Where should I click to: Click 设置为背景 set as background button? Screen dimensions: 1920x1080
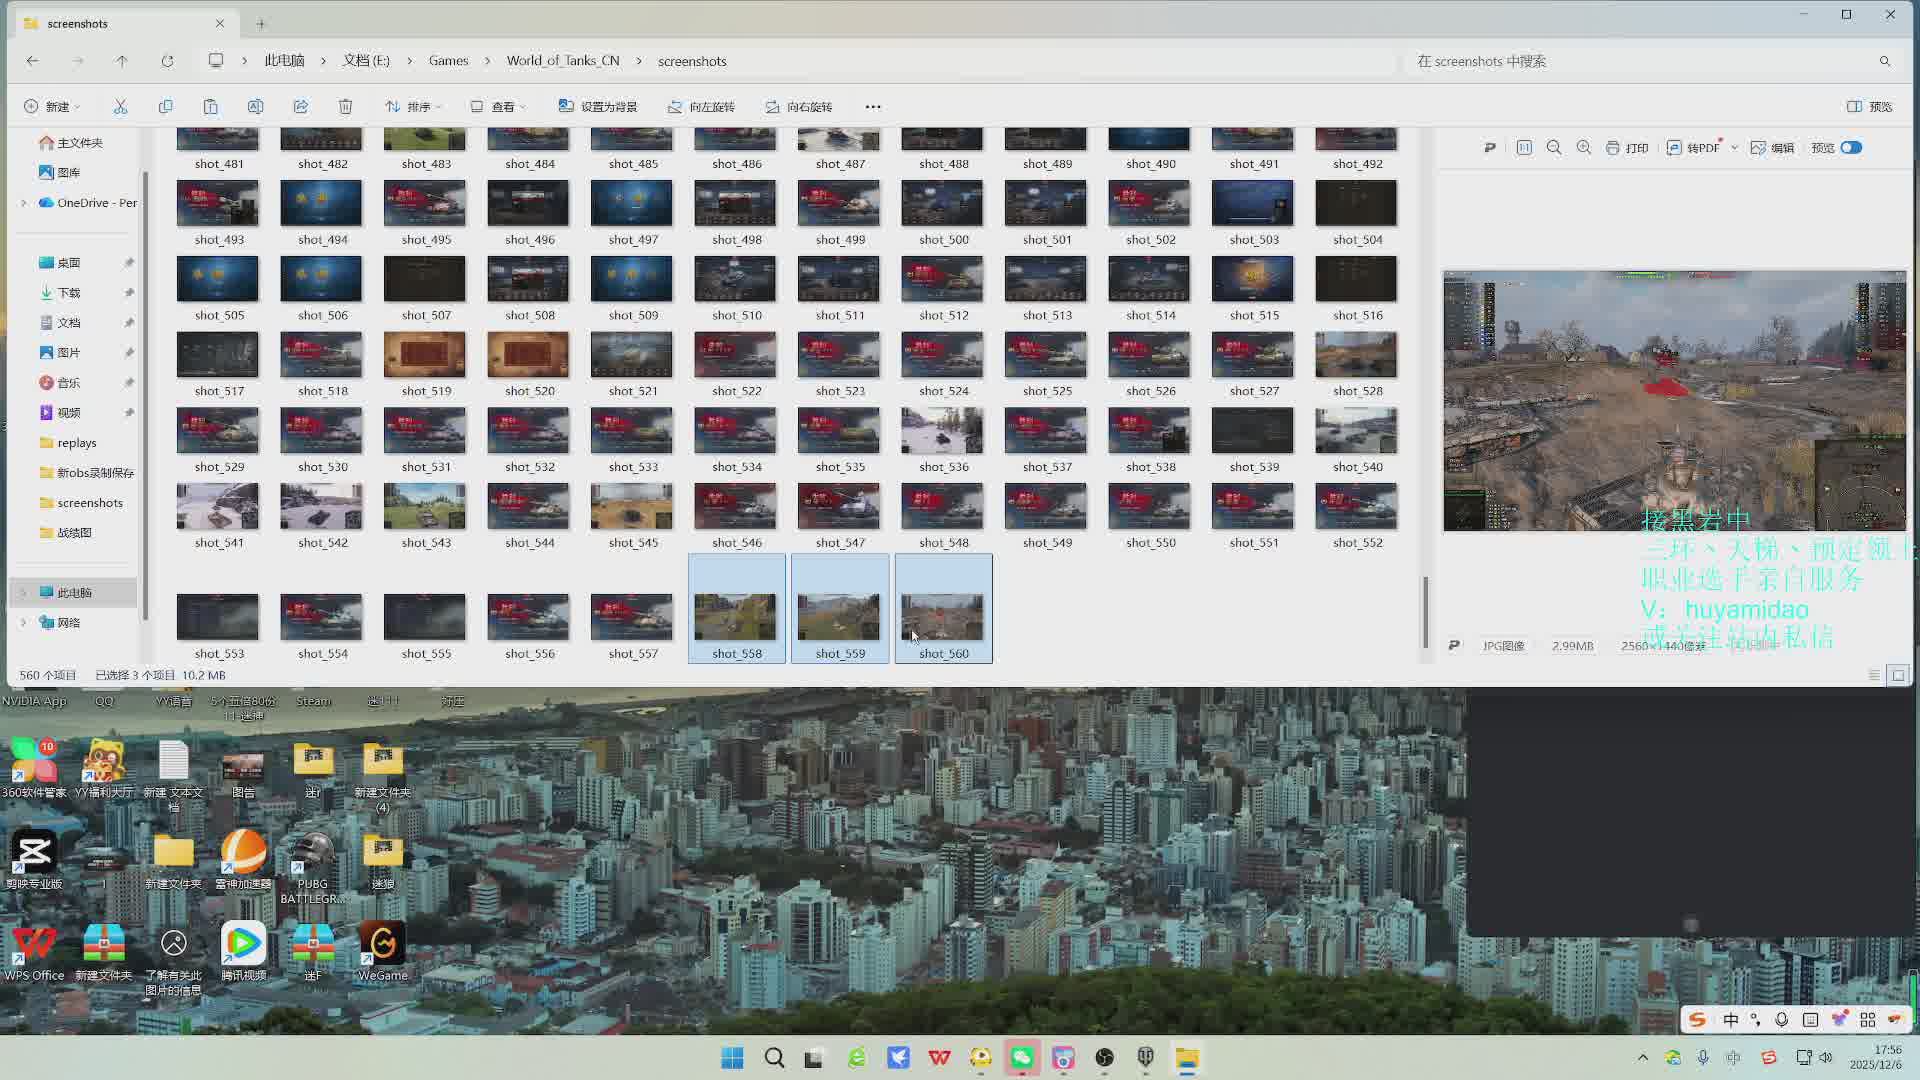[x=598, y=106]
